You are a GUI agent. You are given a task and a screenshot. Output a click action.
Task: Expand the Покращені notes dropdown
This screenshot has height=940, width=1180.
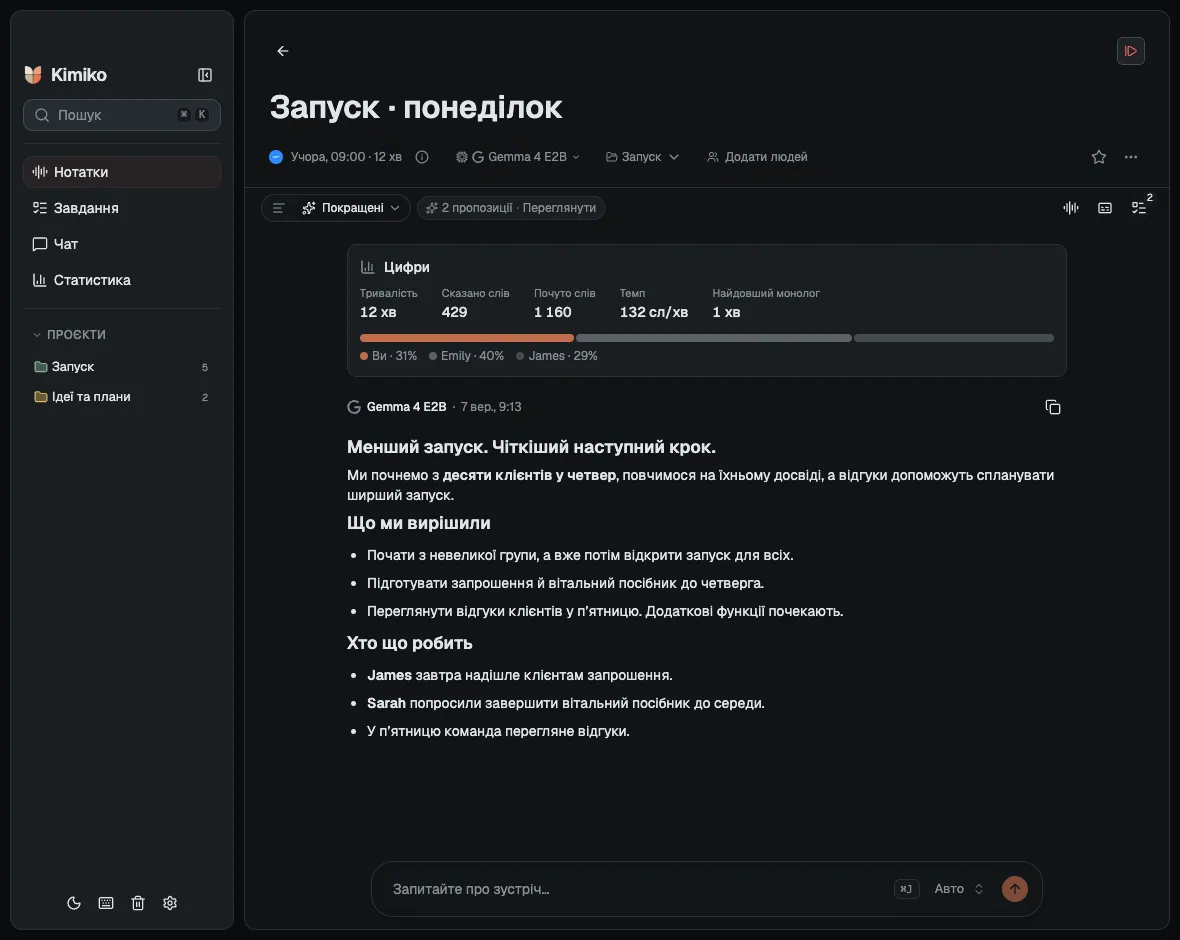pos(351,208)
